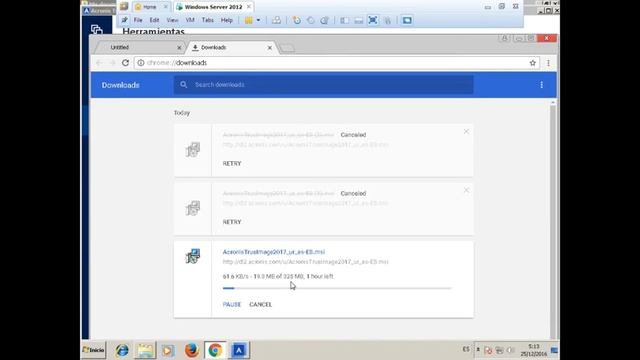
Task: Open the VMware View menu
Action: pyautogui.click(x=172, y=20)
